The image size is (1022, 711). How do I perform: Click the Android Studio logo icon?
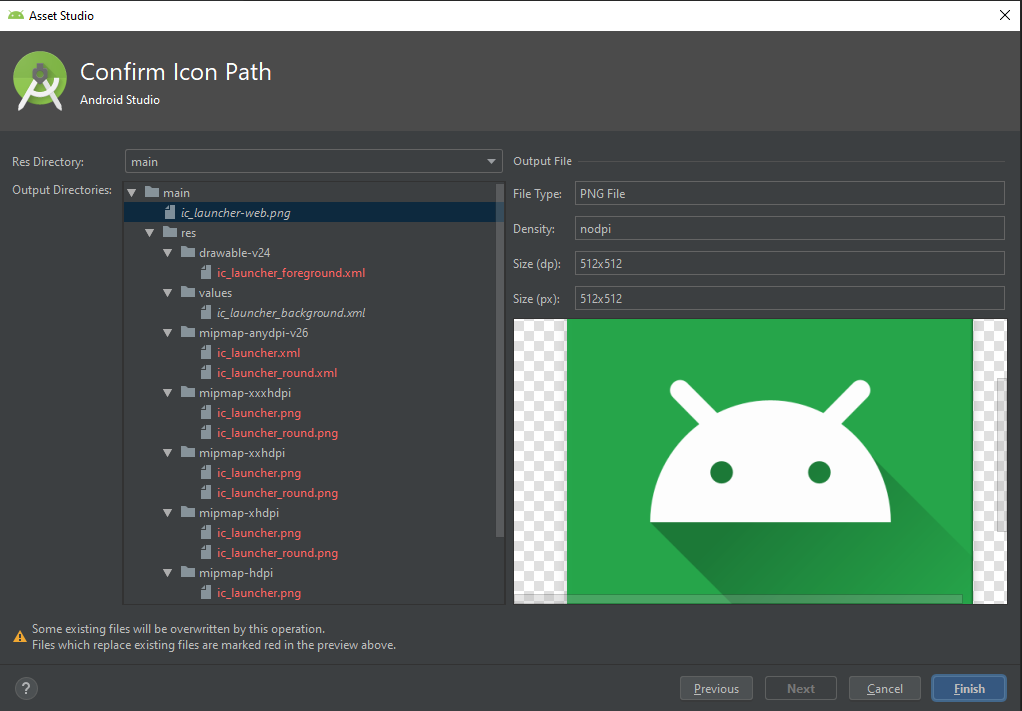click(x=40, y=81)
